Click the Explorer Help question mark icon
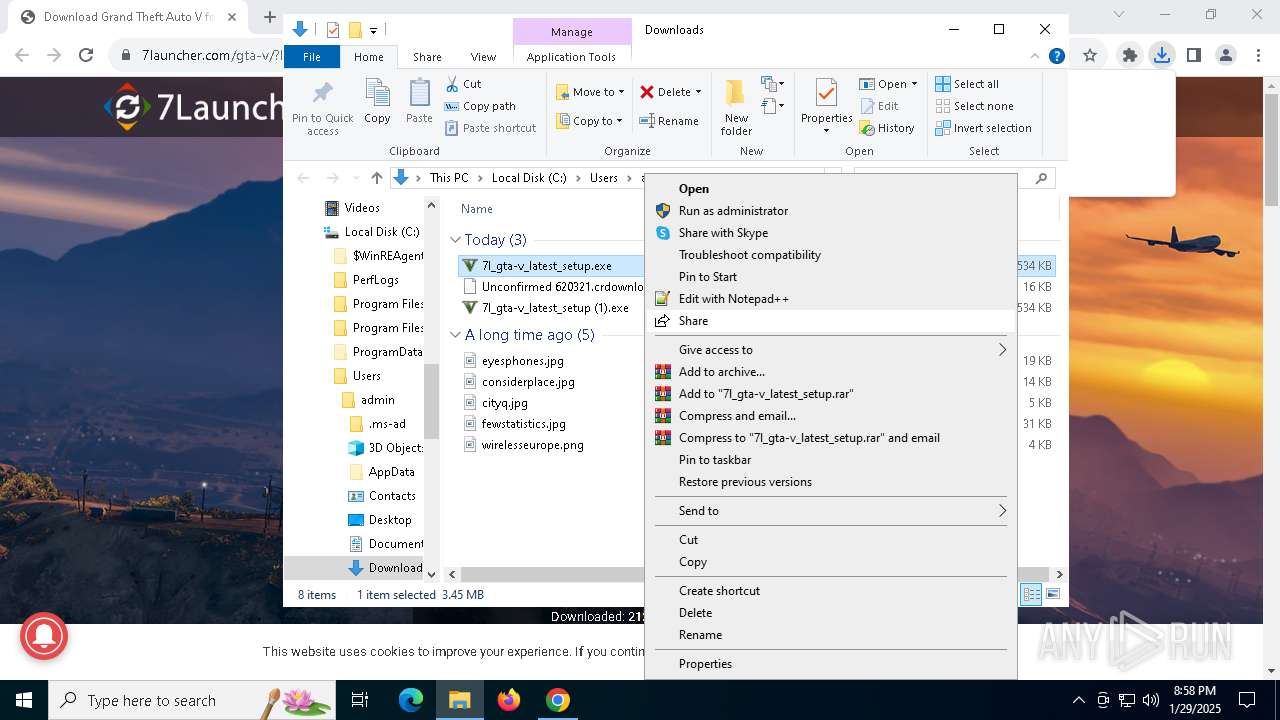 click(1056, 57)
